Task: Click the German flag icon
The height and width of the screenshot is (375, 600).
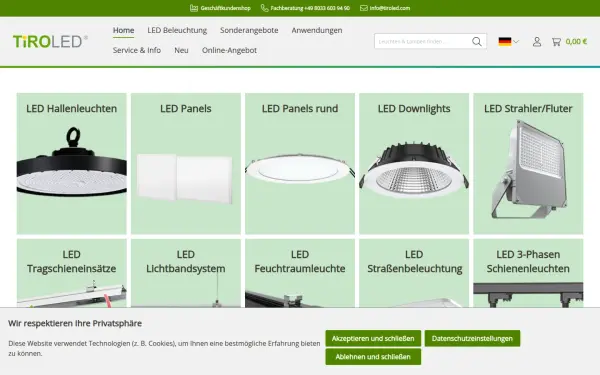Action: tap(505, 41)
